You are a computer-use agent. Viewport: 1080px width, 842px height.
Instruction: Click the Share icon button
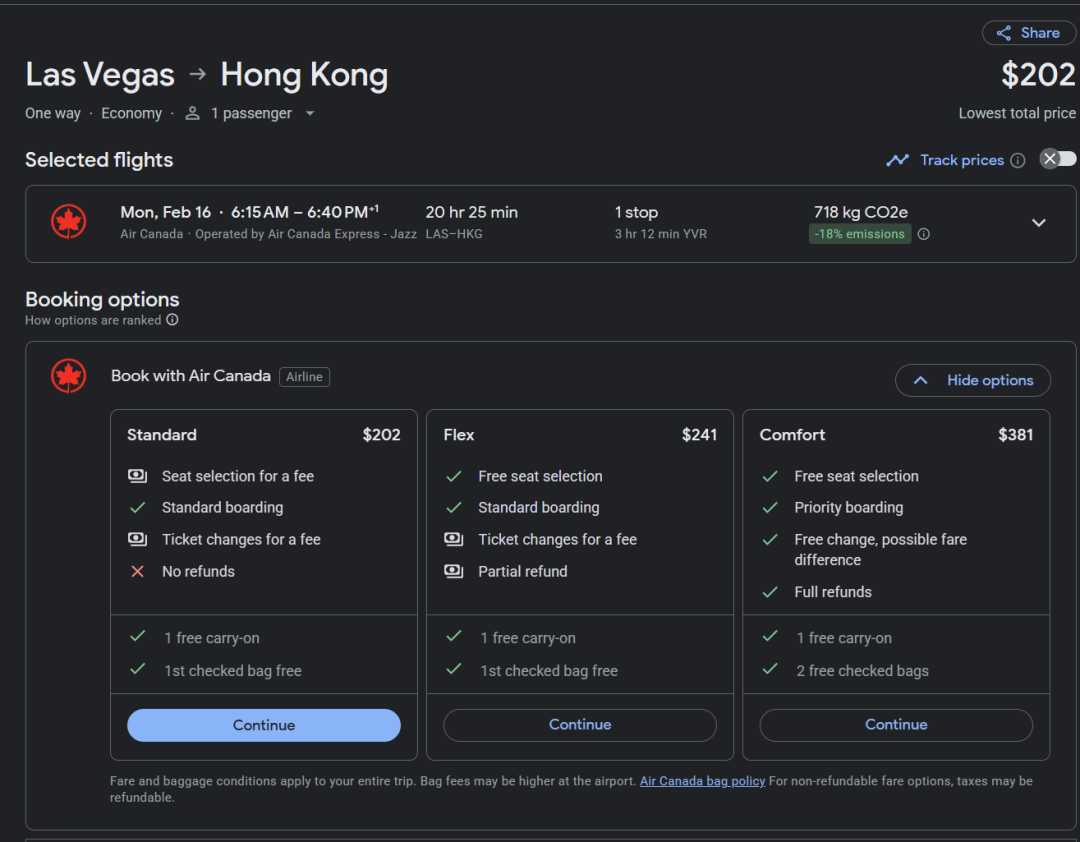1002,33
